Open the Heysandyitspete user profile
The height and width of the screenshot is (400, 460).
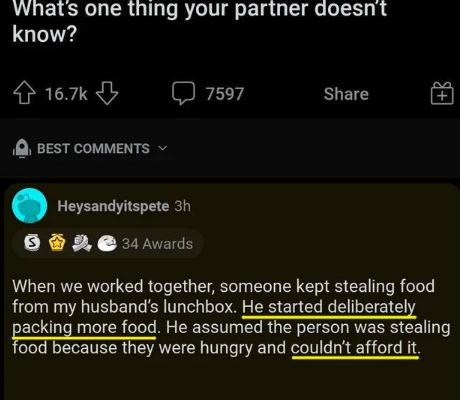113,206
